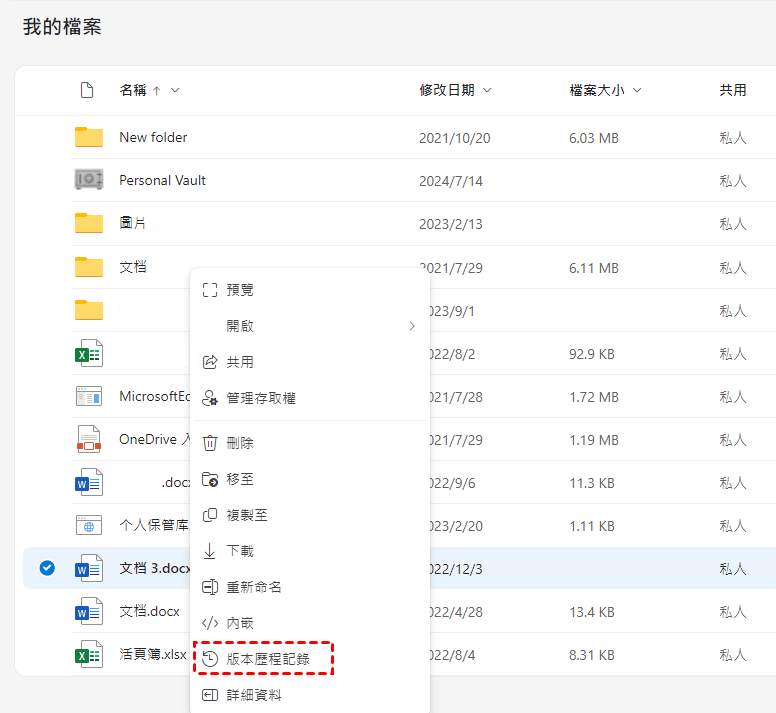This screenshot has height=713, width=776.
Task: Click the 共用 column header
Action: coord(732,90)
